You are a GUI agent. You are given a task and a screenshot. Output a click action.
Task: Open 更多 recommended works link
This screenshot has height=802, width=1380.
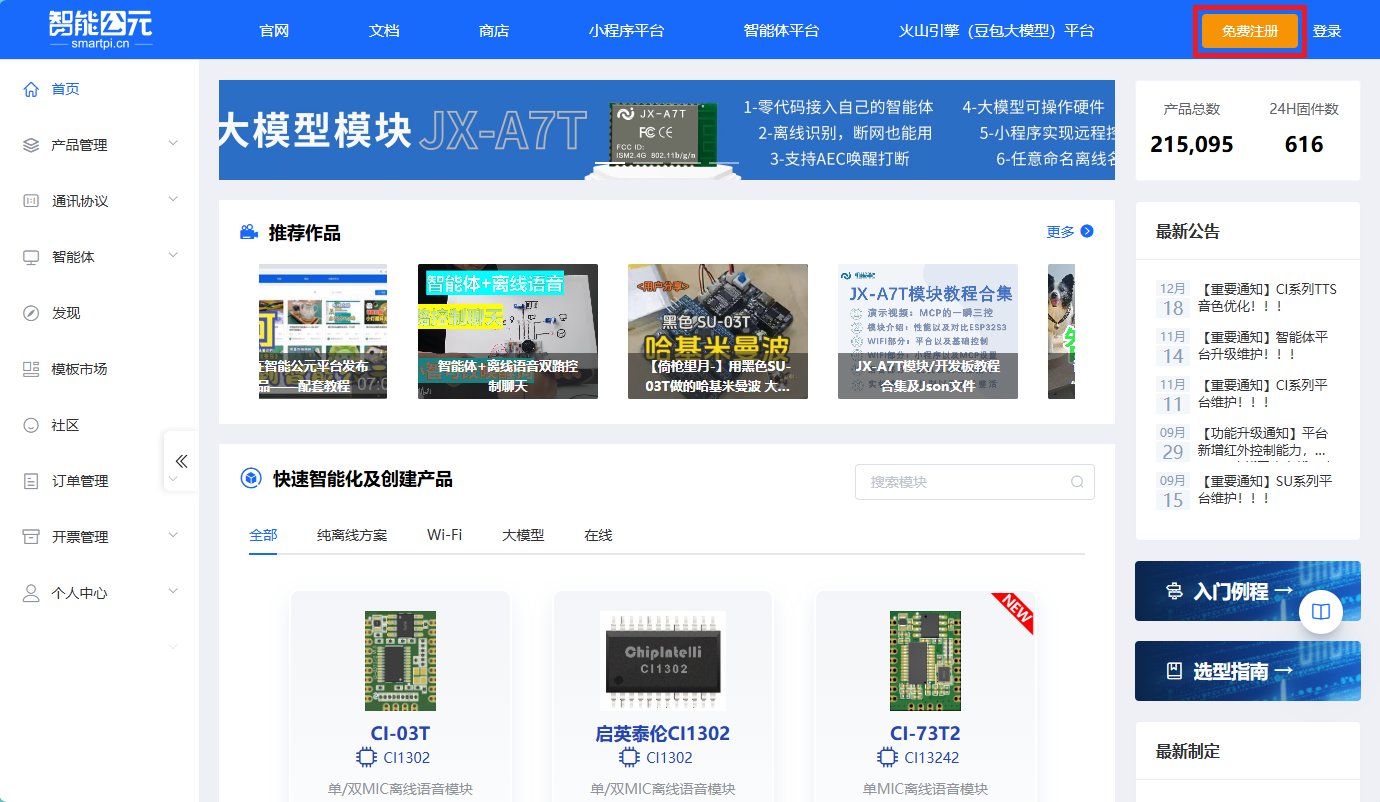click(x=1069, y=232)
